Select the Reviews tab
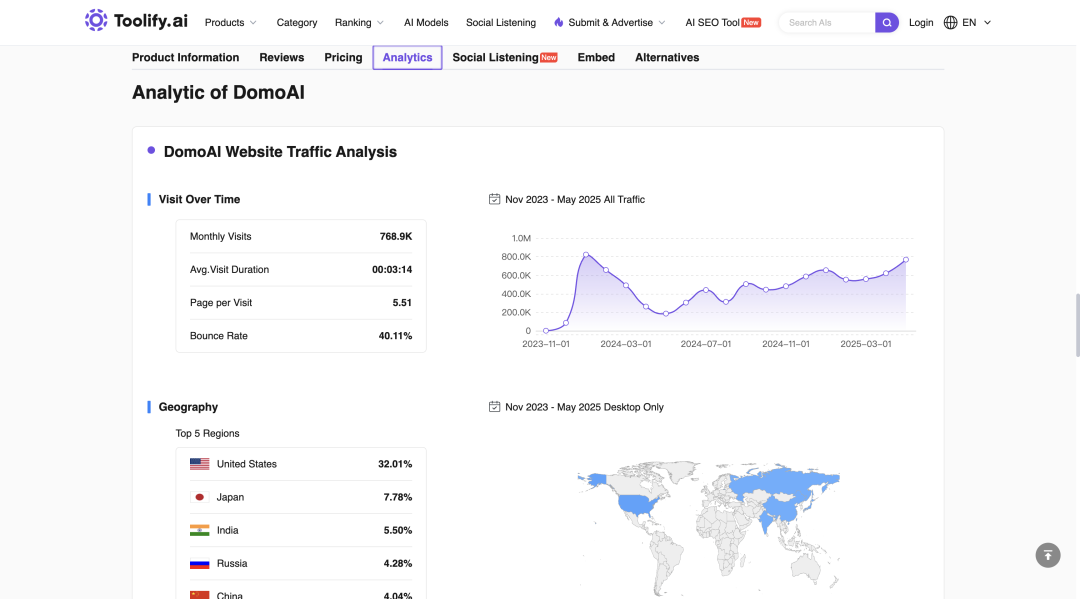This screenshot has width=1080, height=599. (x=282, y=57)
